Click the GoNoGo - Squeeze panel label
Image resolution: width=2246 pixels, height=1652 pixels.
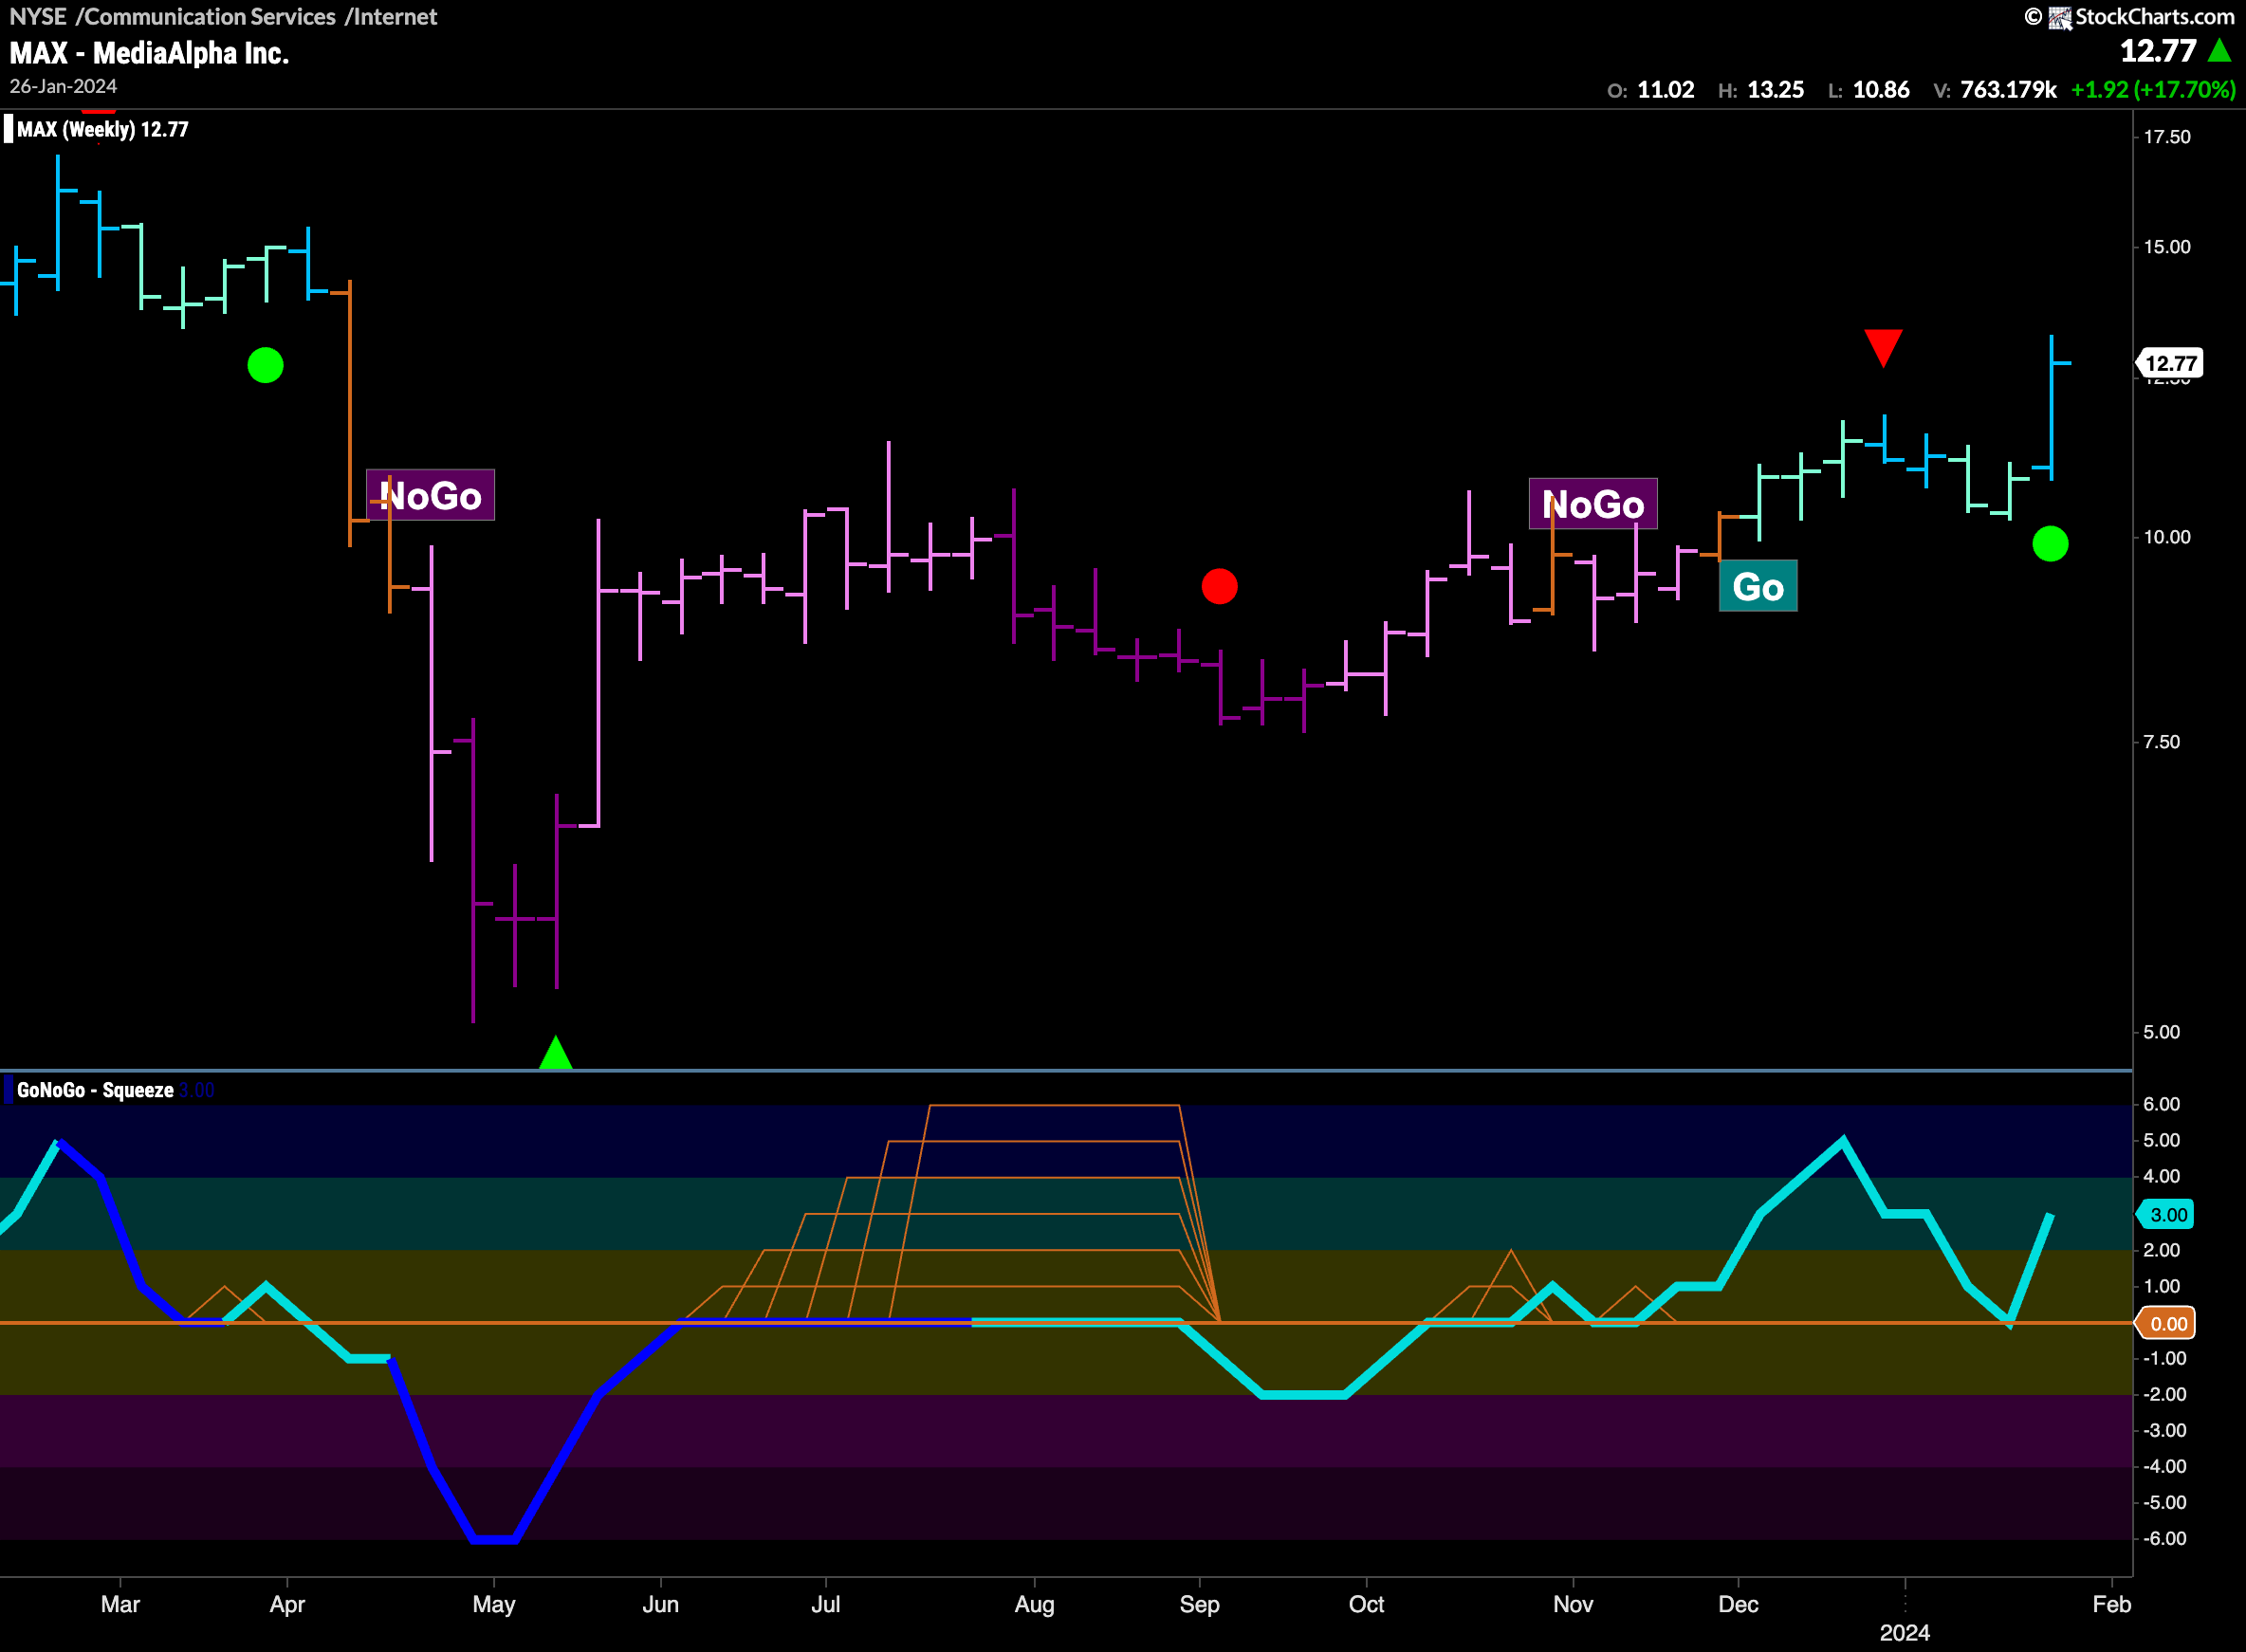[x=95, y=1090]
